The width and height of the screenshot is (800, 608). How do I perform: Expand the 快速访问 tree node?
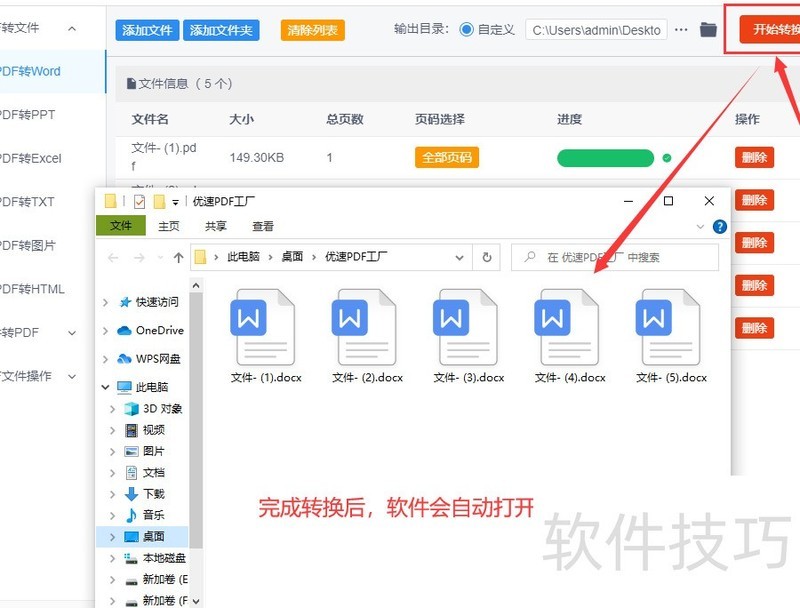107,302
